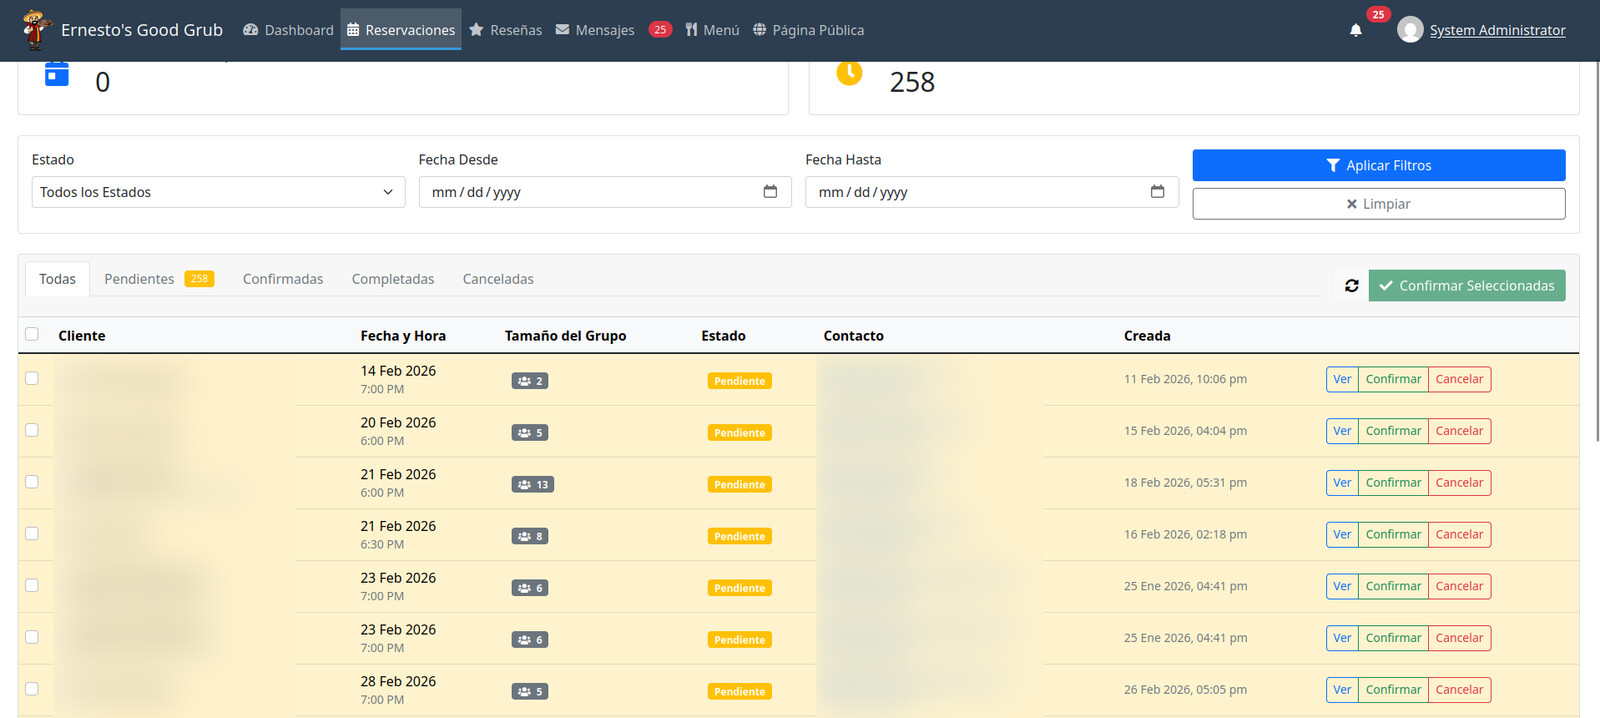Viewport: 1600px width, 718px height.
Task: Click the Fecha y Hora column header
Action: (x=403, y=336)
